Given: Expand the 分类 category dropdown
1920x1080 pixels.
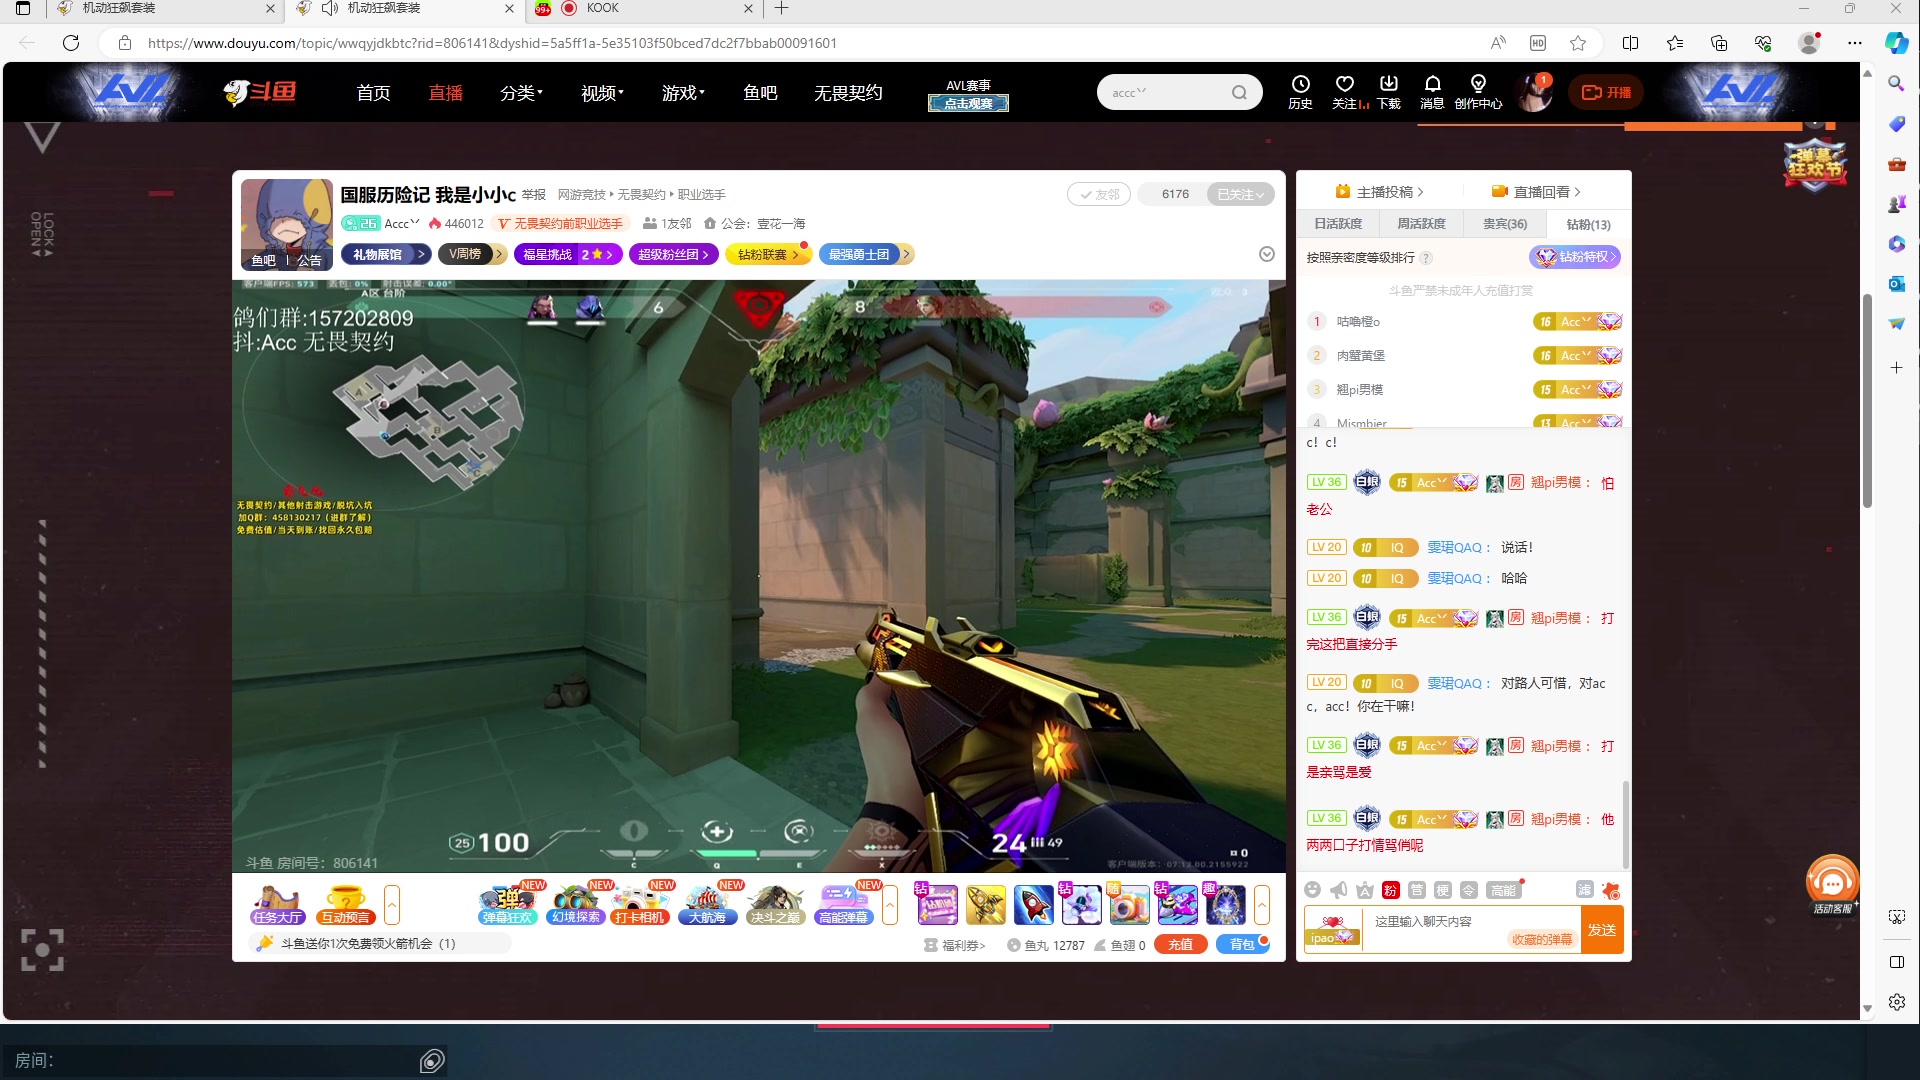Looking at the screenshot, I should coord(521,93).
